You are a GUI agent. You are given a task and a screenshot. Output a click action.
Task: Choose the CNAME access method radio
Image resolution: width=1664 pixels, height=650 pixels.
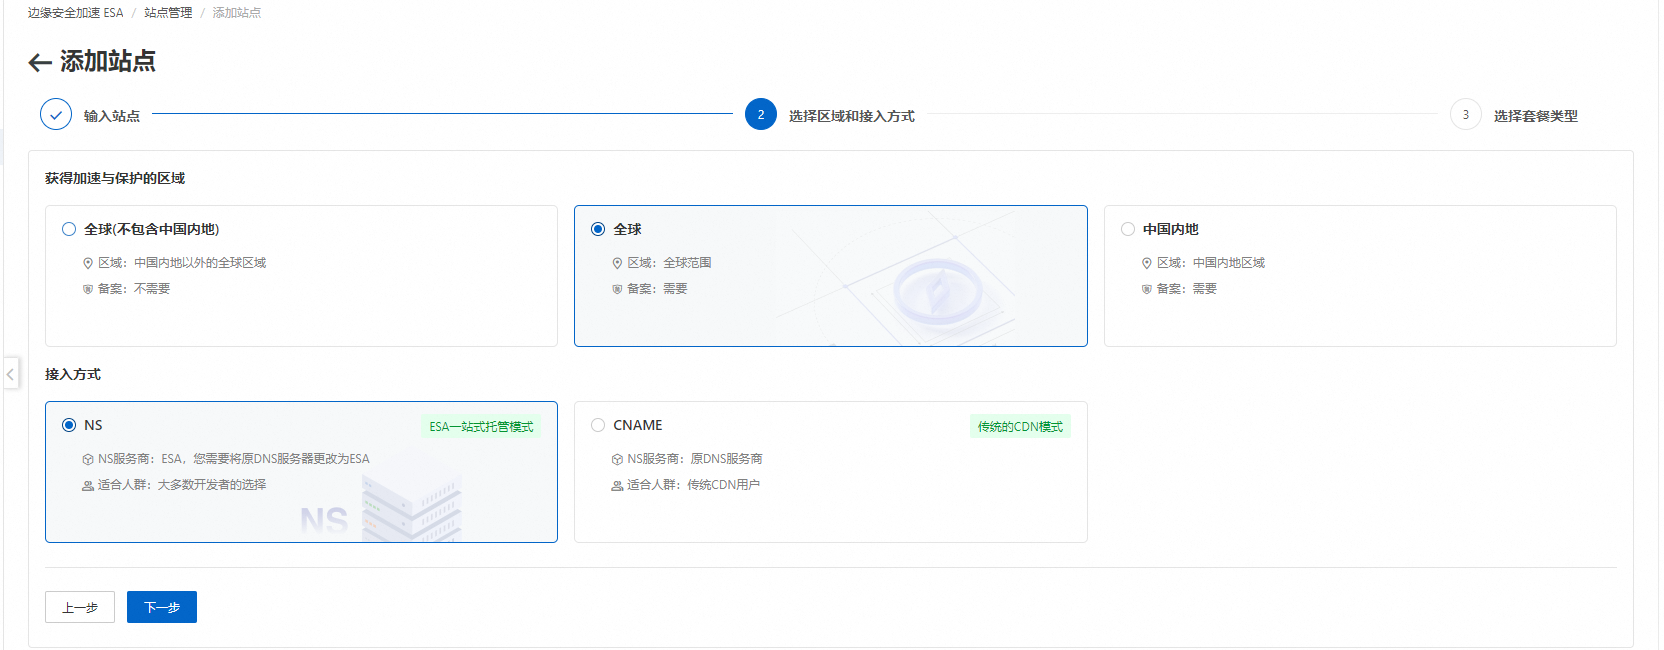click(x=598, y=425)
